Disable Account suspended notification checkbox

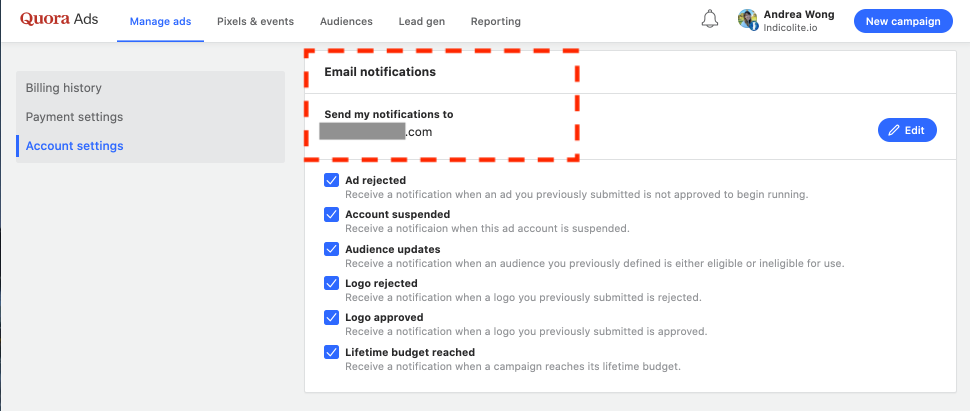coord(332,215)
